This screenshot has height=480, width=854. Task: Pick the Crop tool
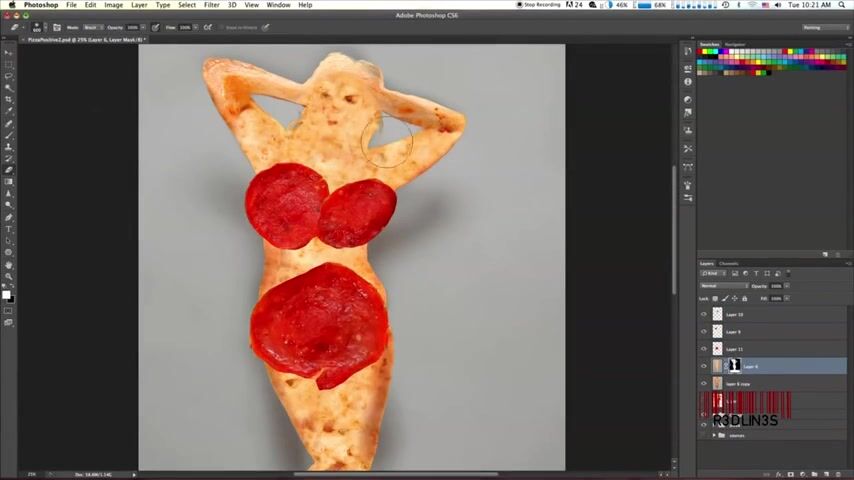coord(9,100)
